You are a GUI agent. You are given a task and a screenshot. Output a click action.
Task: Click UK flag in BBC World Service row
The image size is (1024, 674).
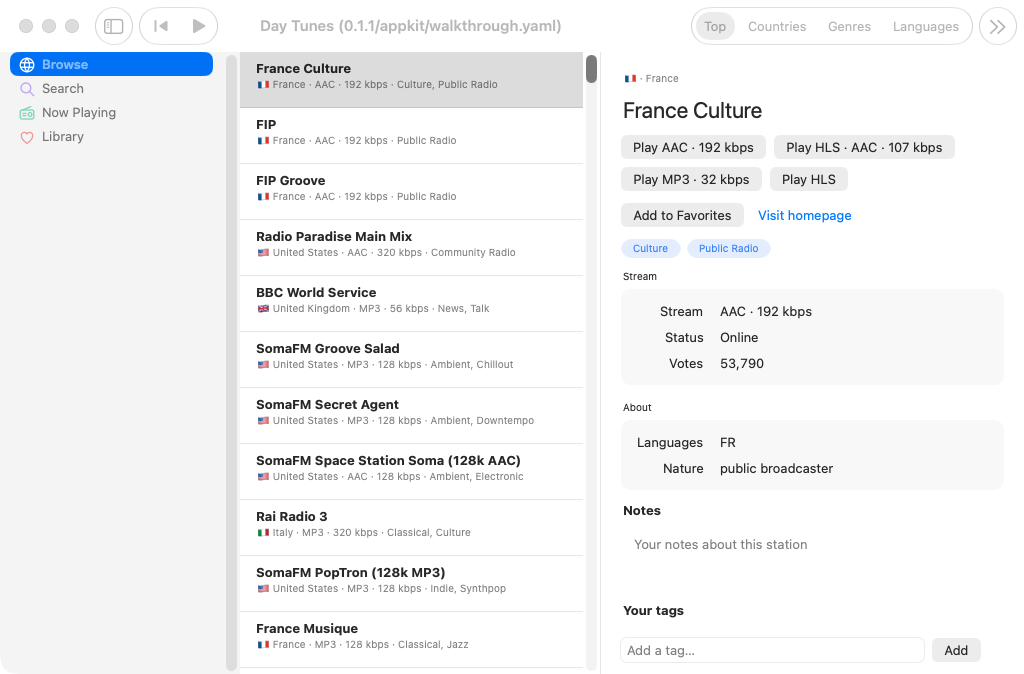click(263, 309)
